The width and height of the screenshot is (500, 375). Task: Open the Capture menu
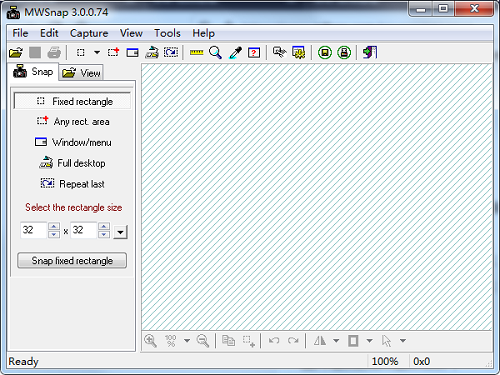[x=89, y=33]
